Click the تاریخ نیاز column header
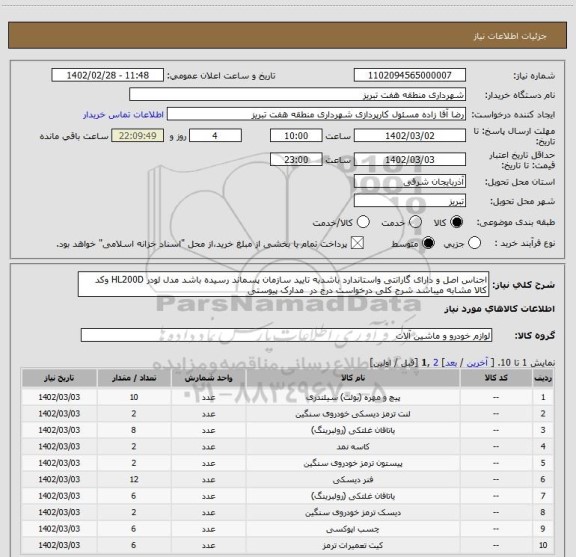 tap(59, 378)
